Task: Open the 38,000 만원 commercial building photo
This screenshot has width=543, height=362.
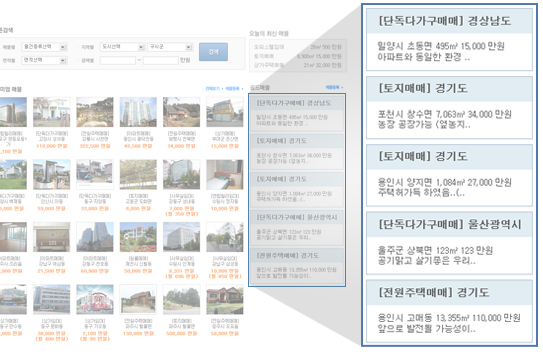Action: [x=52, y=300]
